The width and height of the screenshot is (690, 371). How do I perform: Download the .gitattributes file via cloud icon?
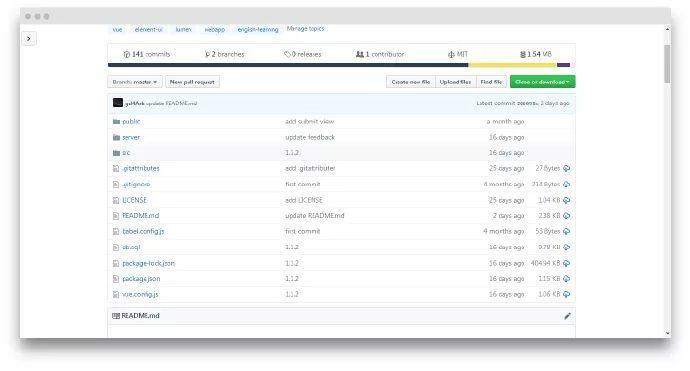coord(566,168)
